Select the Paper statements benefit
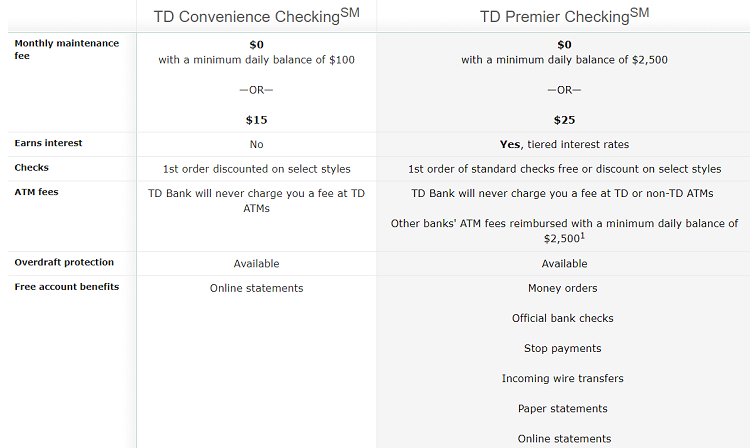Screen dimensions: 750x448 (563, 409)
